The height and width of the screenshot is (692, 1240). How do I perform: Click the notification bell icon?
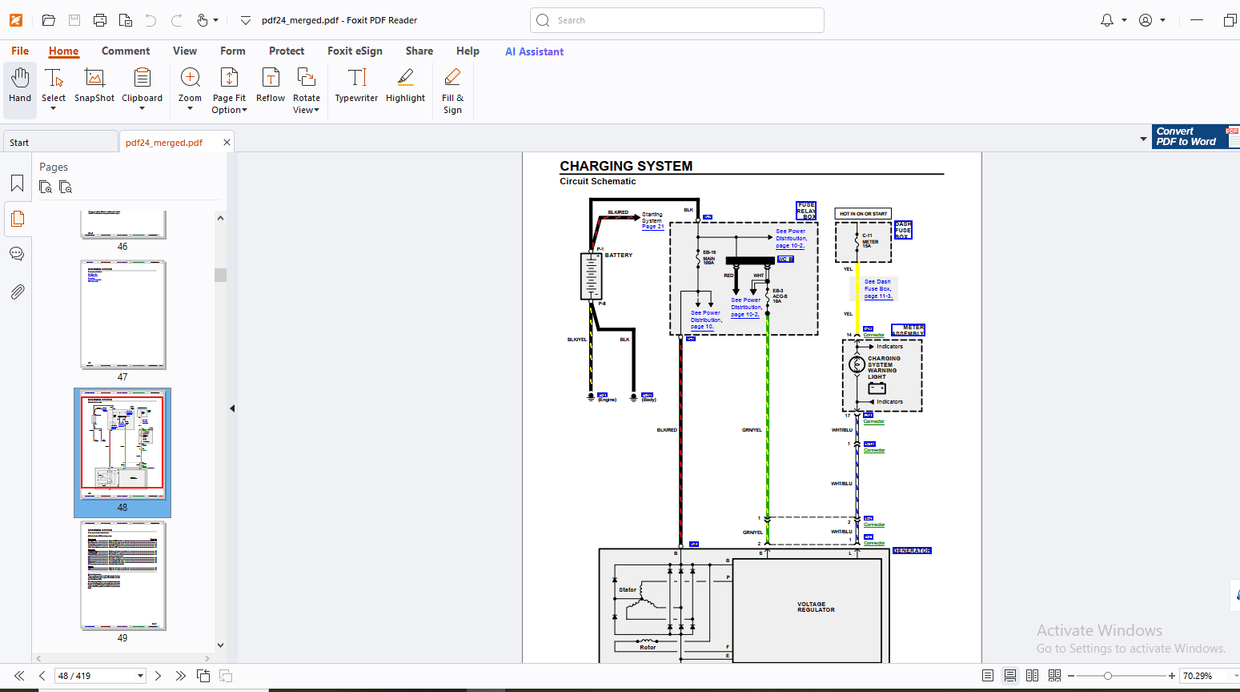1108,19
